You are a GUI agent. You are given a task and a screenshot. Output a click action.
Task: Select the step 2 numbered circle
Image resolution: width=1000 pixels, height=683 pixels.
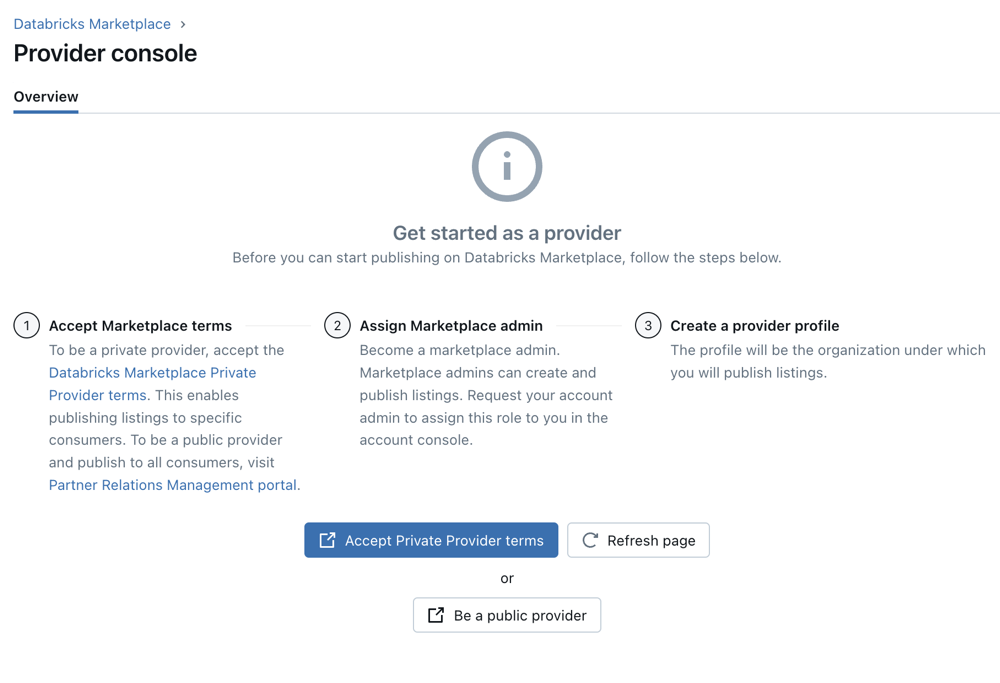(337, 325)
